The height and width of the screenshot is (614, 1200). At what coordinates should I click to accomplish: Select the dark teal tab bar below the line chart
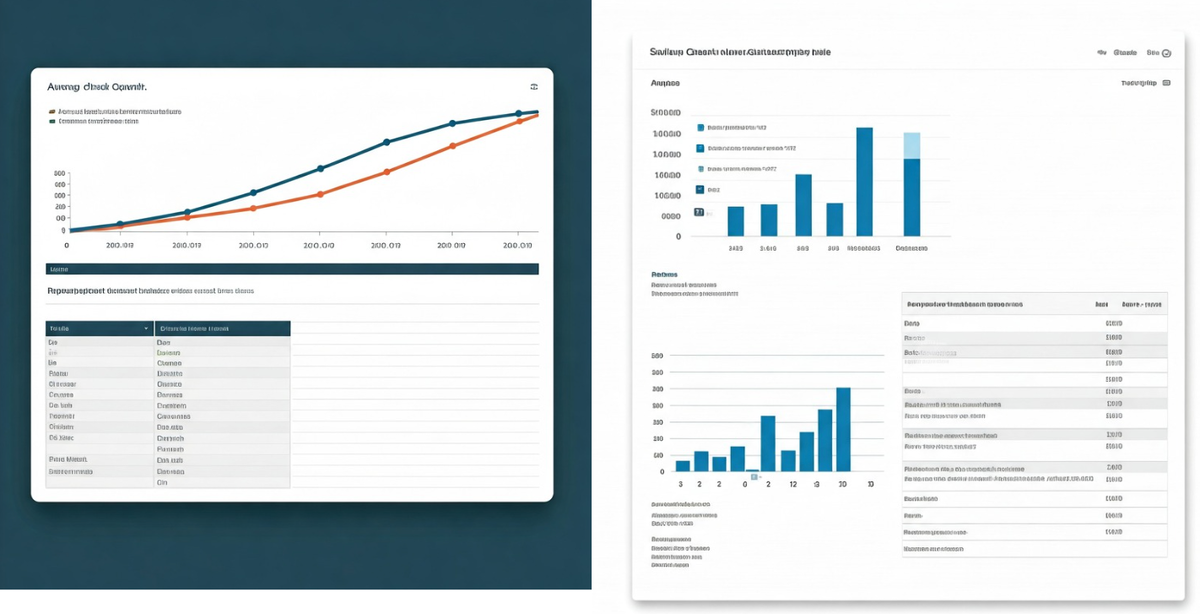[292, 269]
